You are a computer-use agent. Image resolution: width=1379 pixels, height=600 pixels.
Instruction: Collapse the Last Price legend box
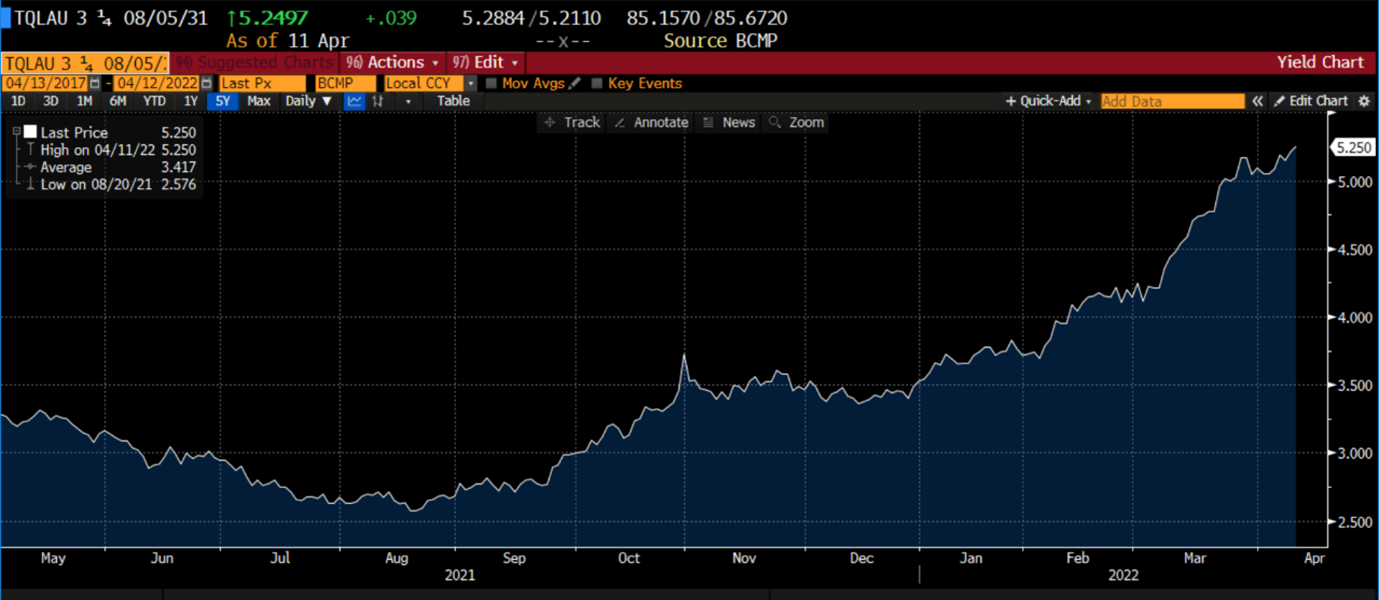(17, 132)
